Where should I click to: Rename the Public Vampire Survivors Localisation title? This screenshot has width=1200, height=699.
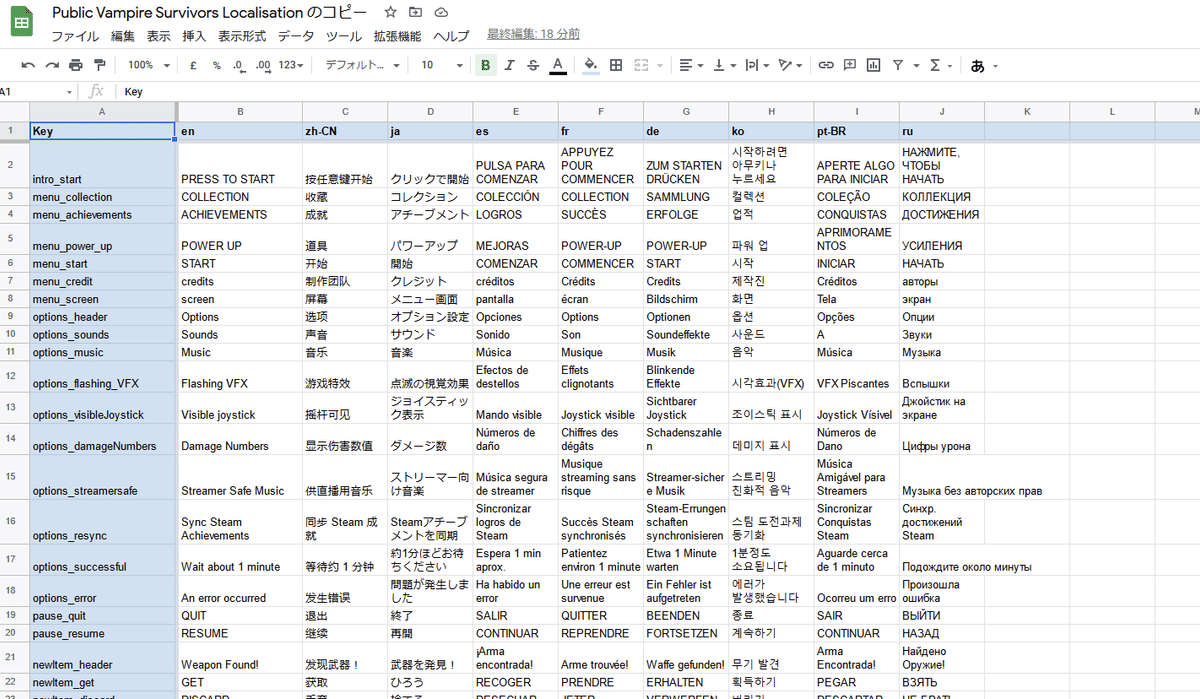[x=209, y=13]
